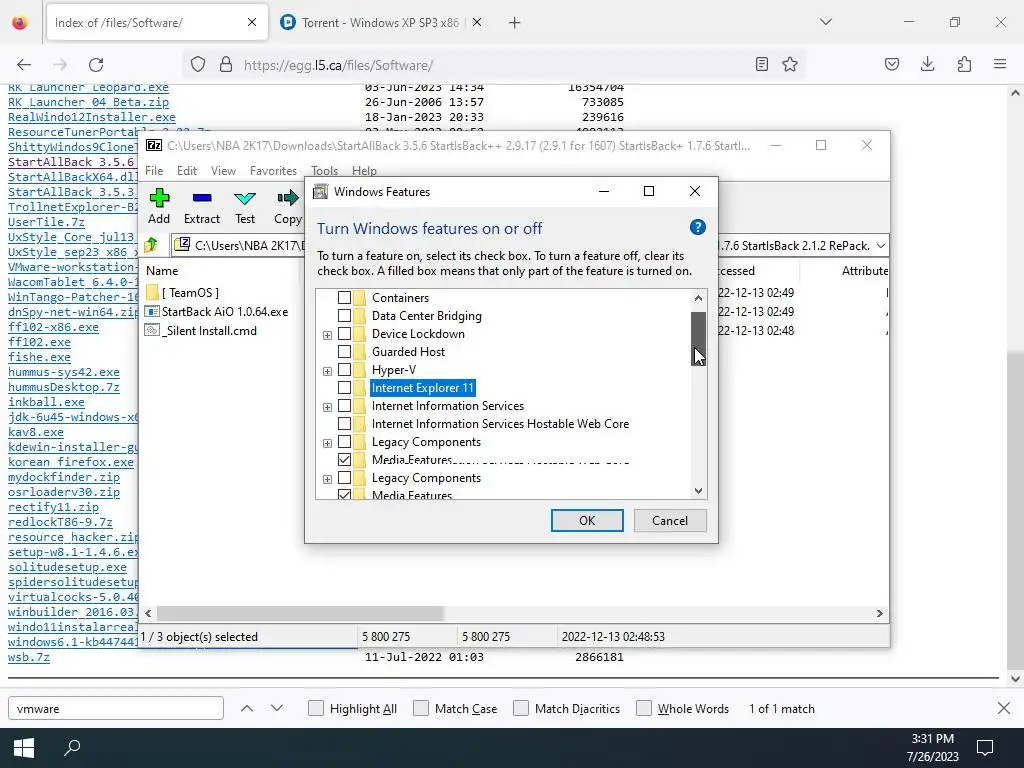Open the Firefox extensions menu

tap(964, 64)
